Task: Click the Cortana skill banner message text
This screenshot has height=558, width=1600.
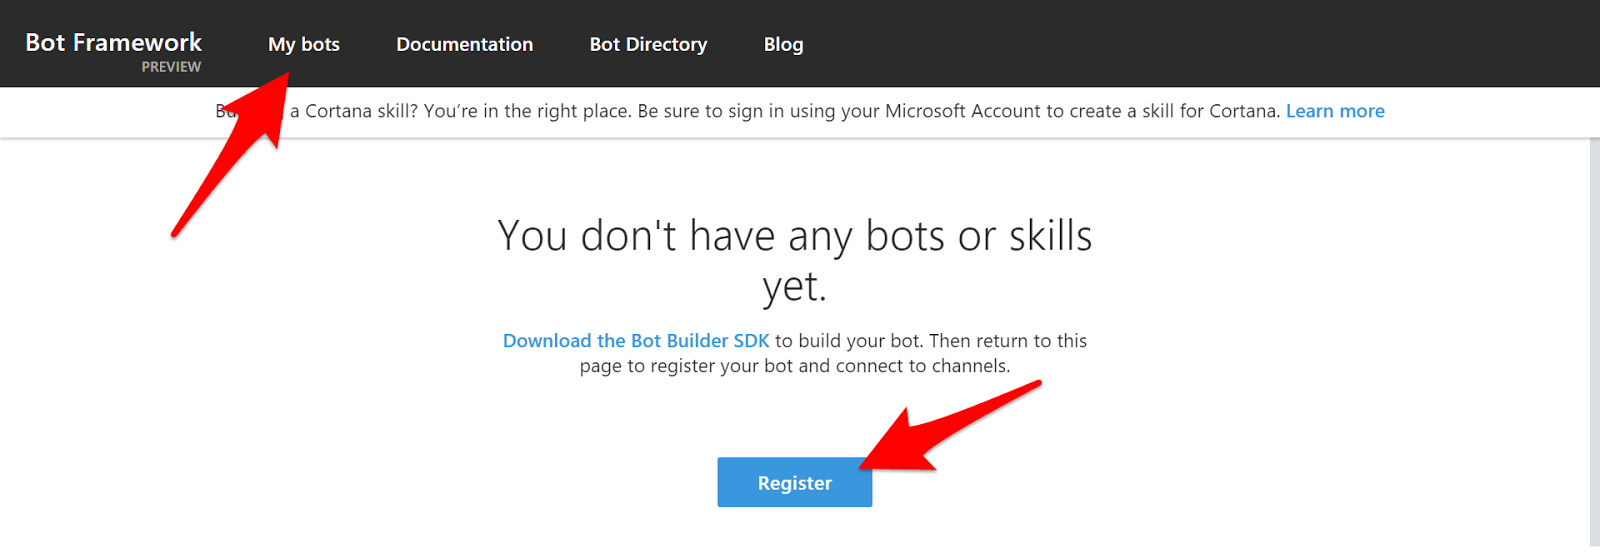Action: [700, 111]
